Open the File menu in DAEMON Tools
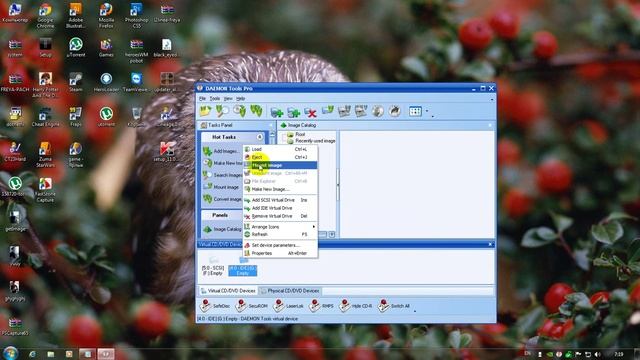 [x=202, y=98]
